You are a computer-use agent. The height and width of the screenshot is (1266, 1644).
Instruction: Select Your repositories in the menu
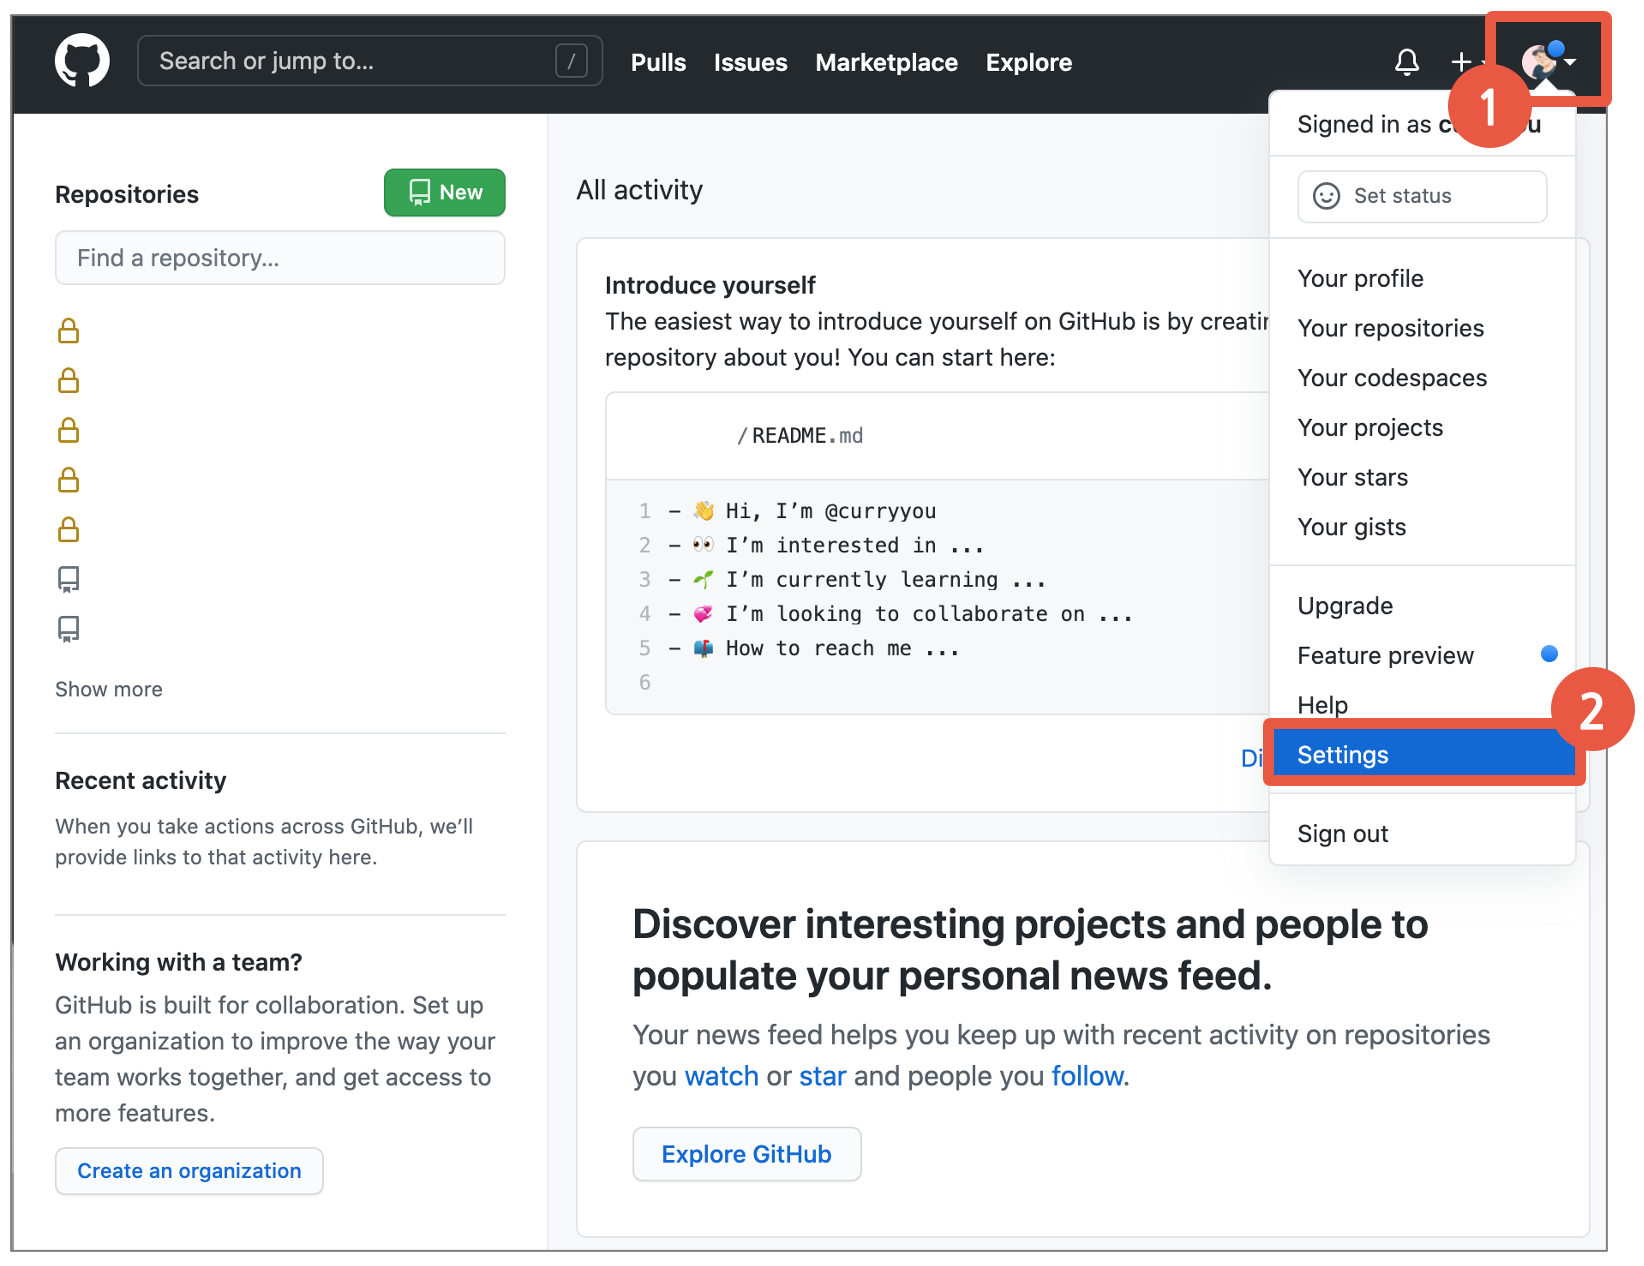click(1422, 328)
